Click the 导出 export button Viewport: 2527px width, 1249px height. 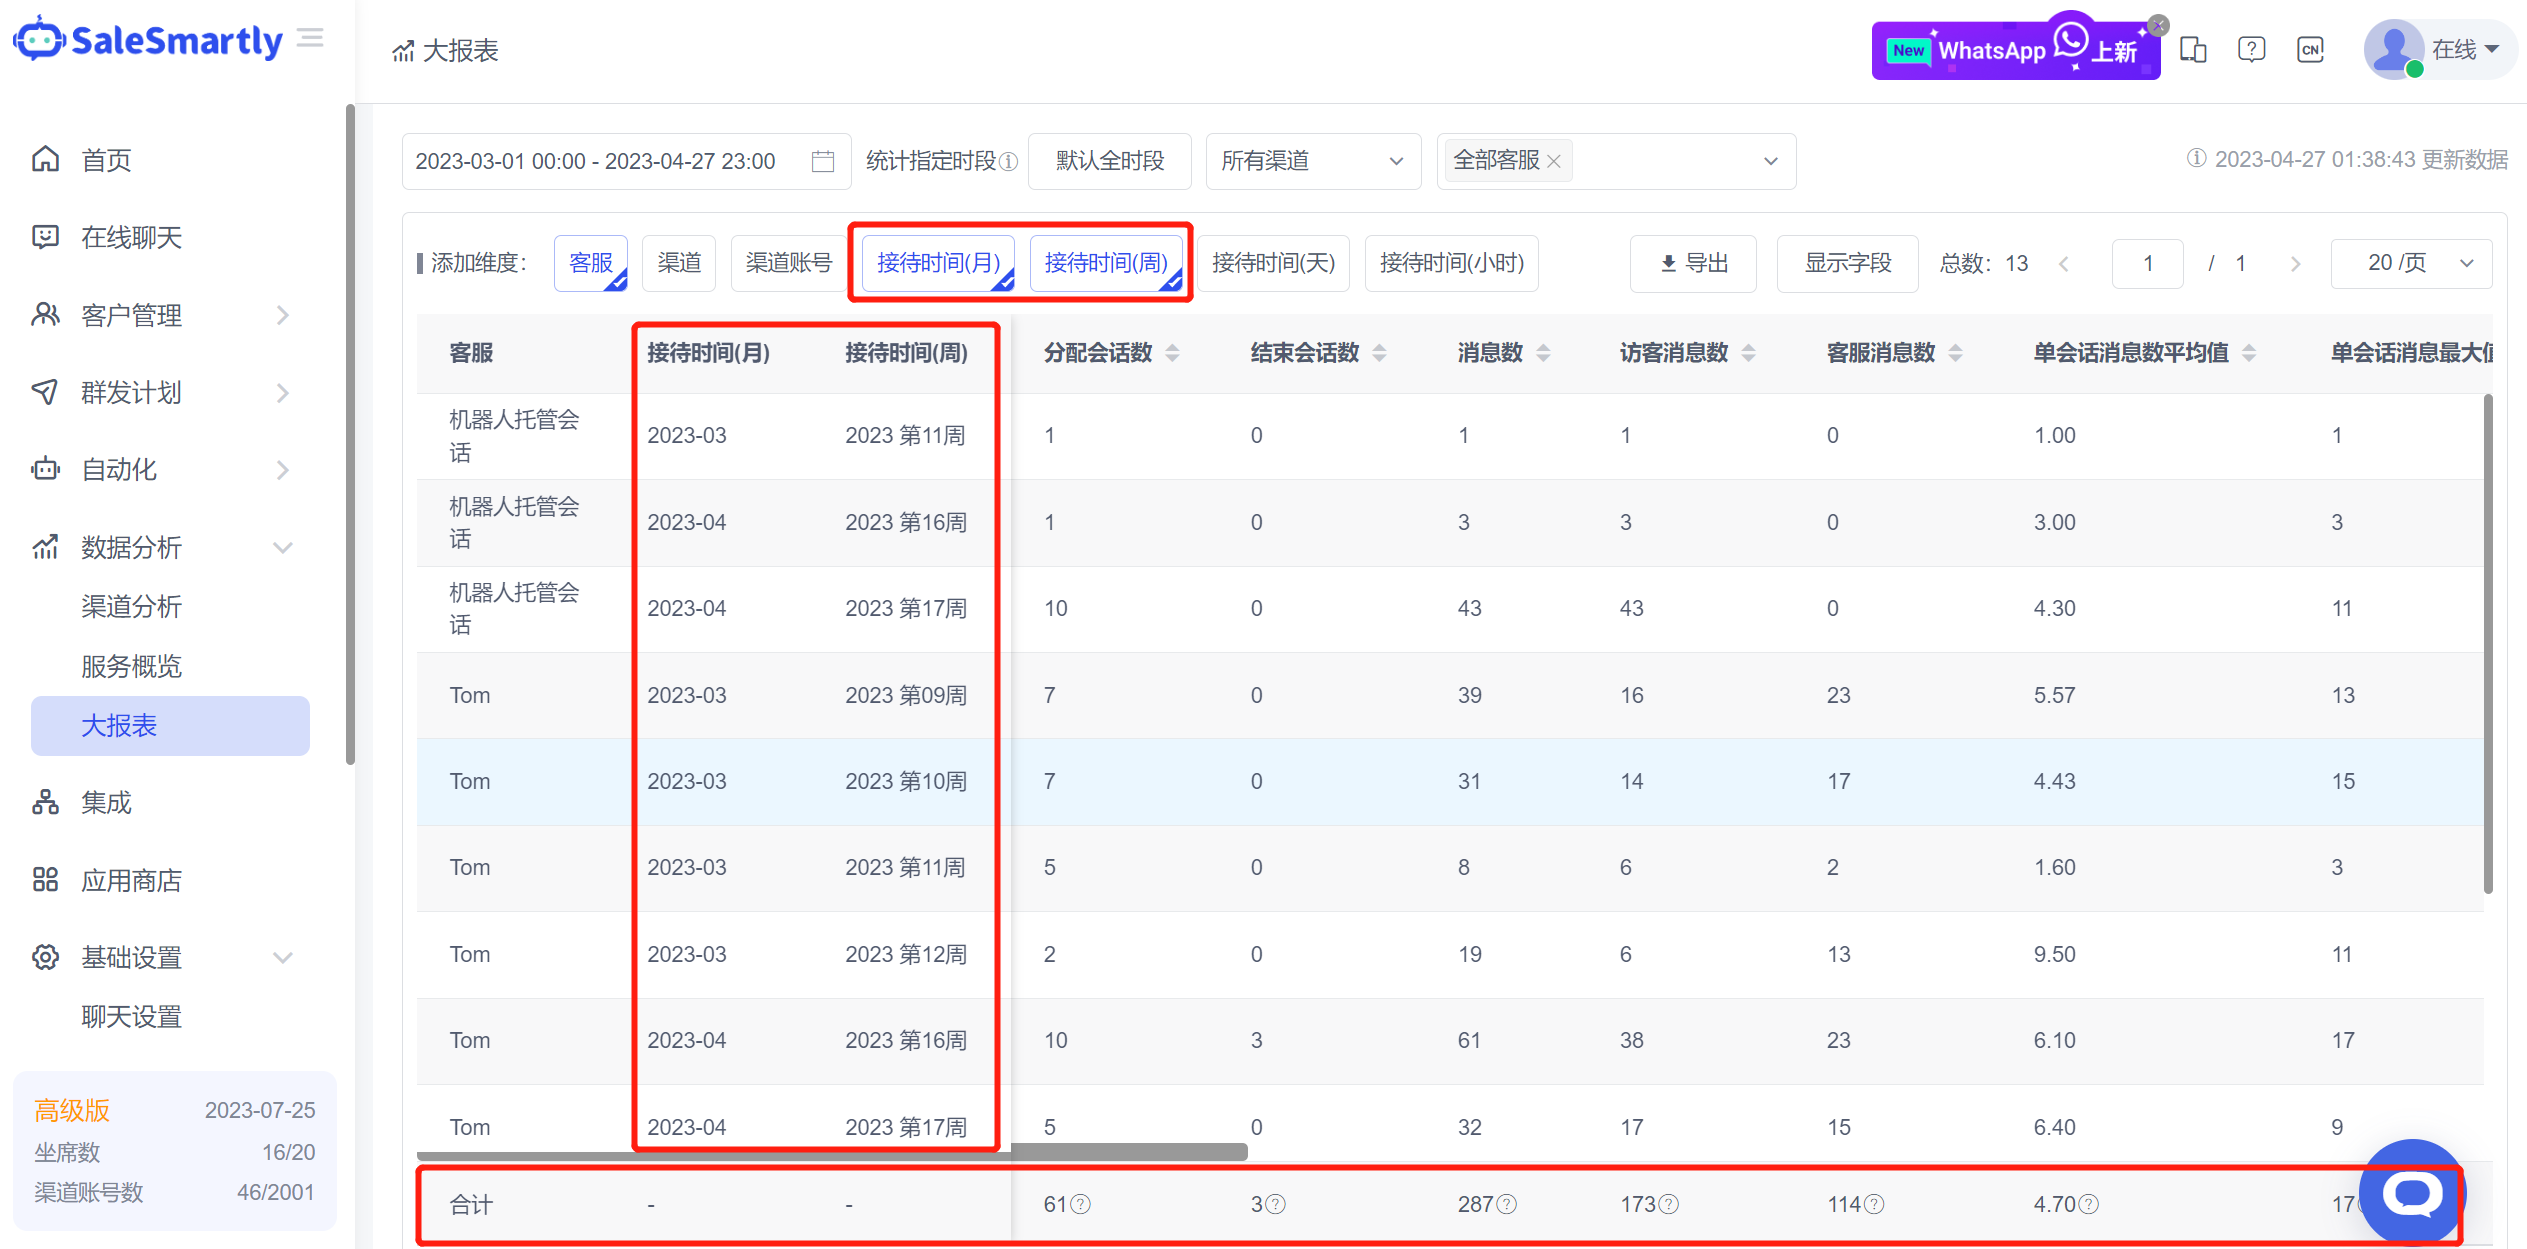(1693, 263)
